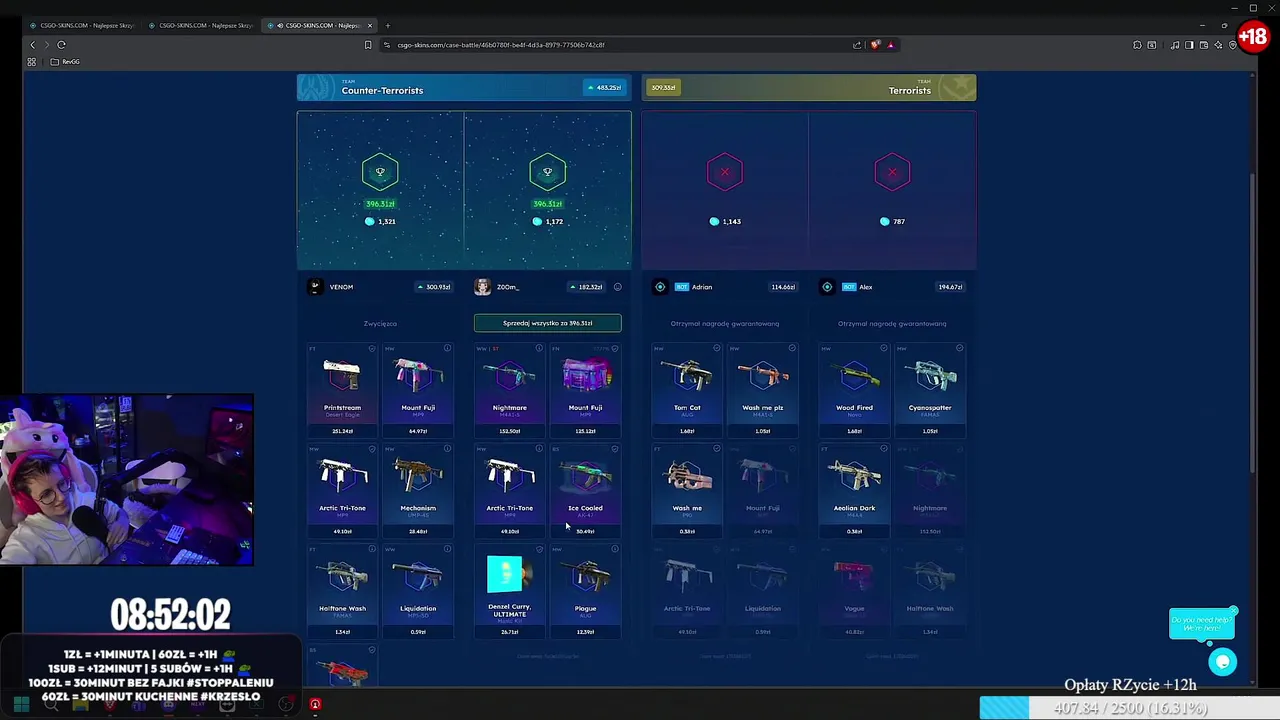Click Z00m_'s 182.32zł balance badge
The image size is (1280, 720).
[587, 287]
